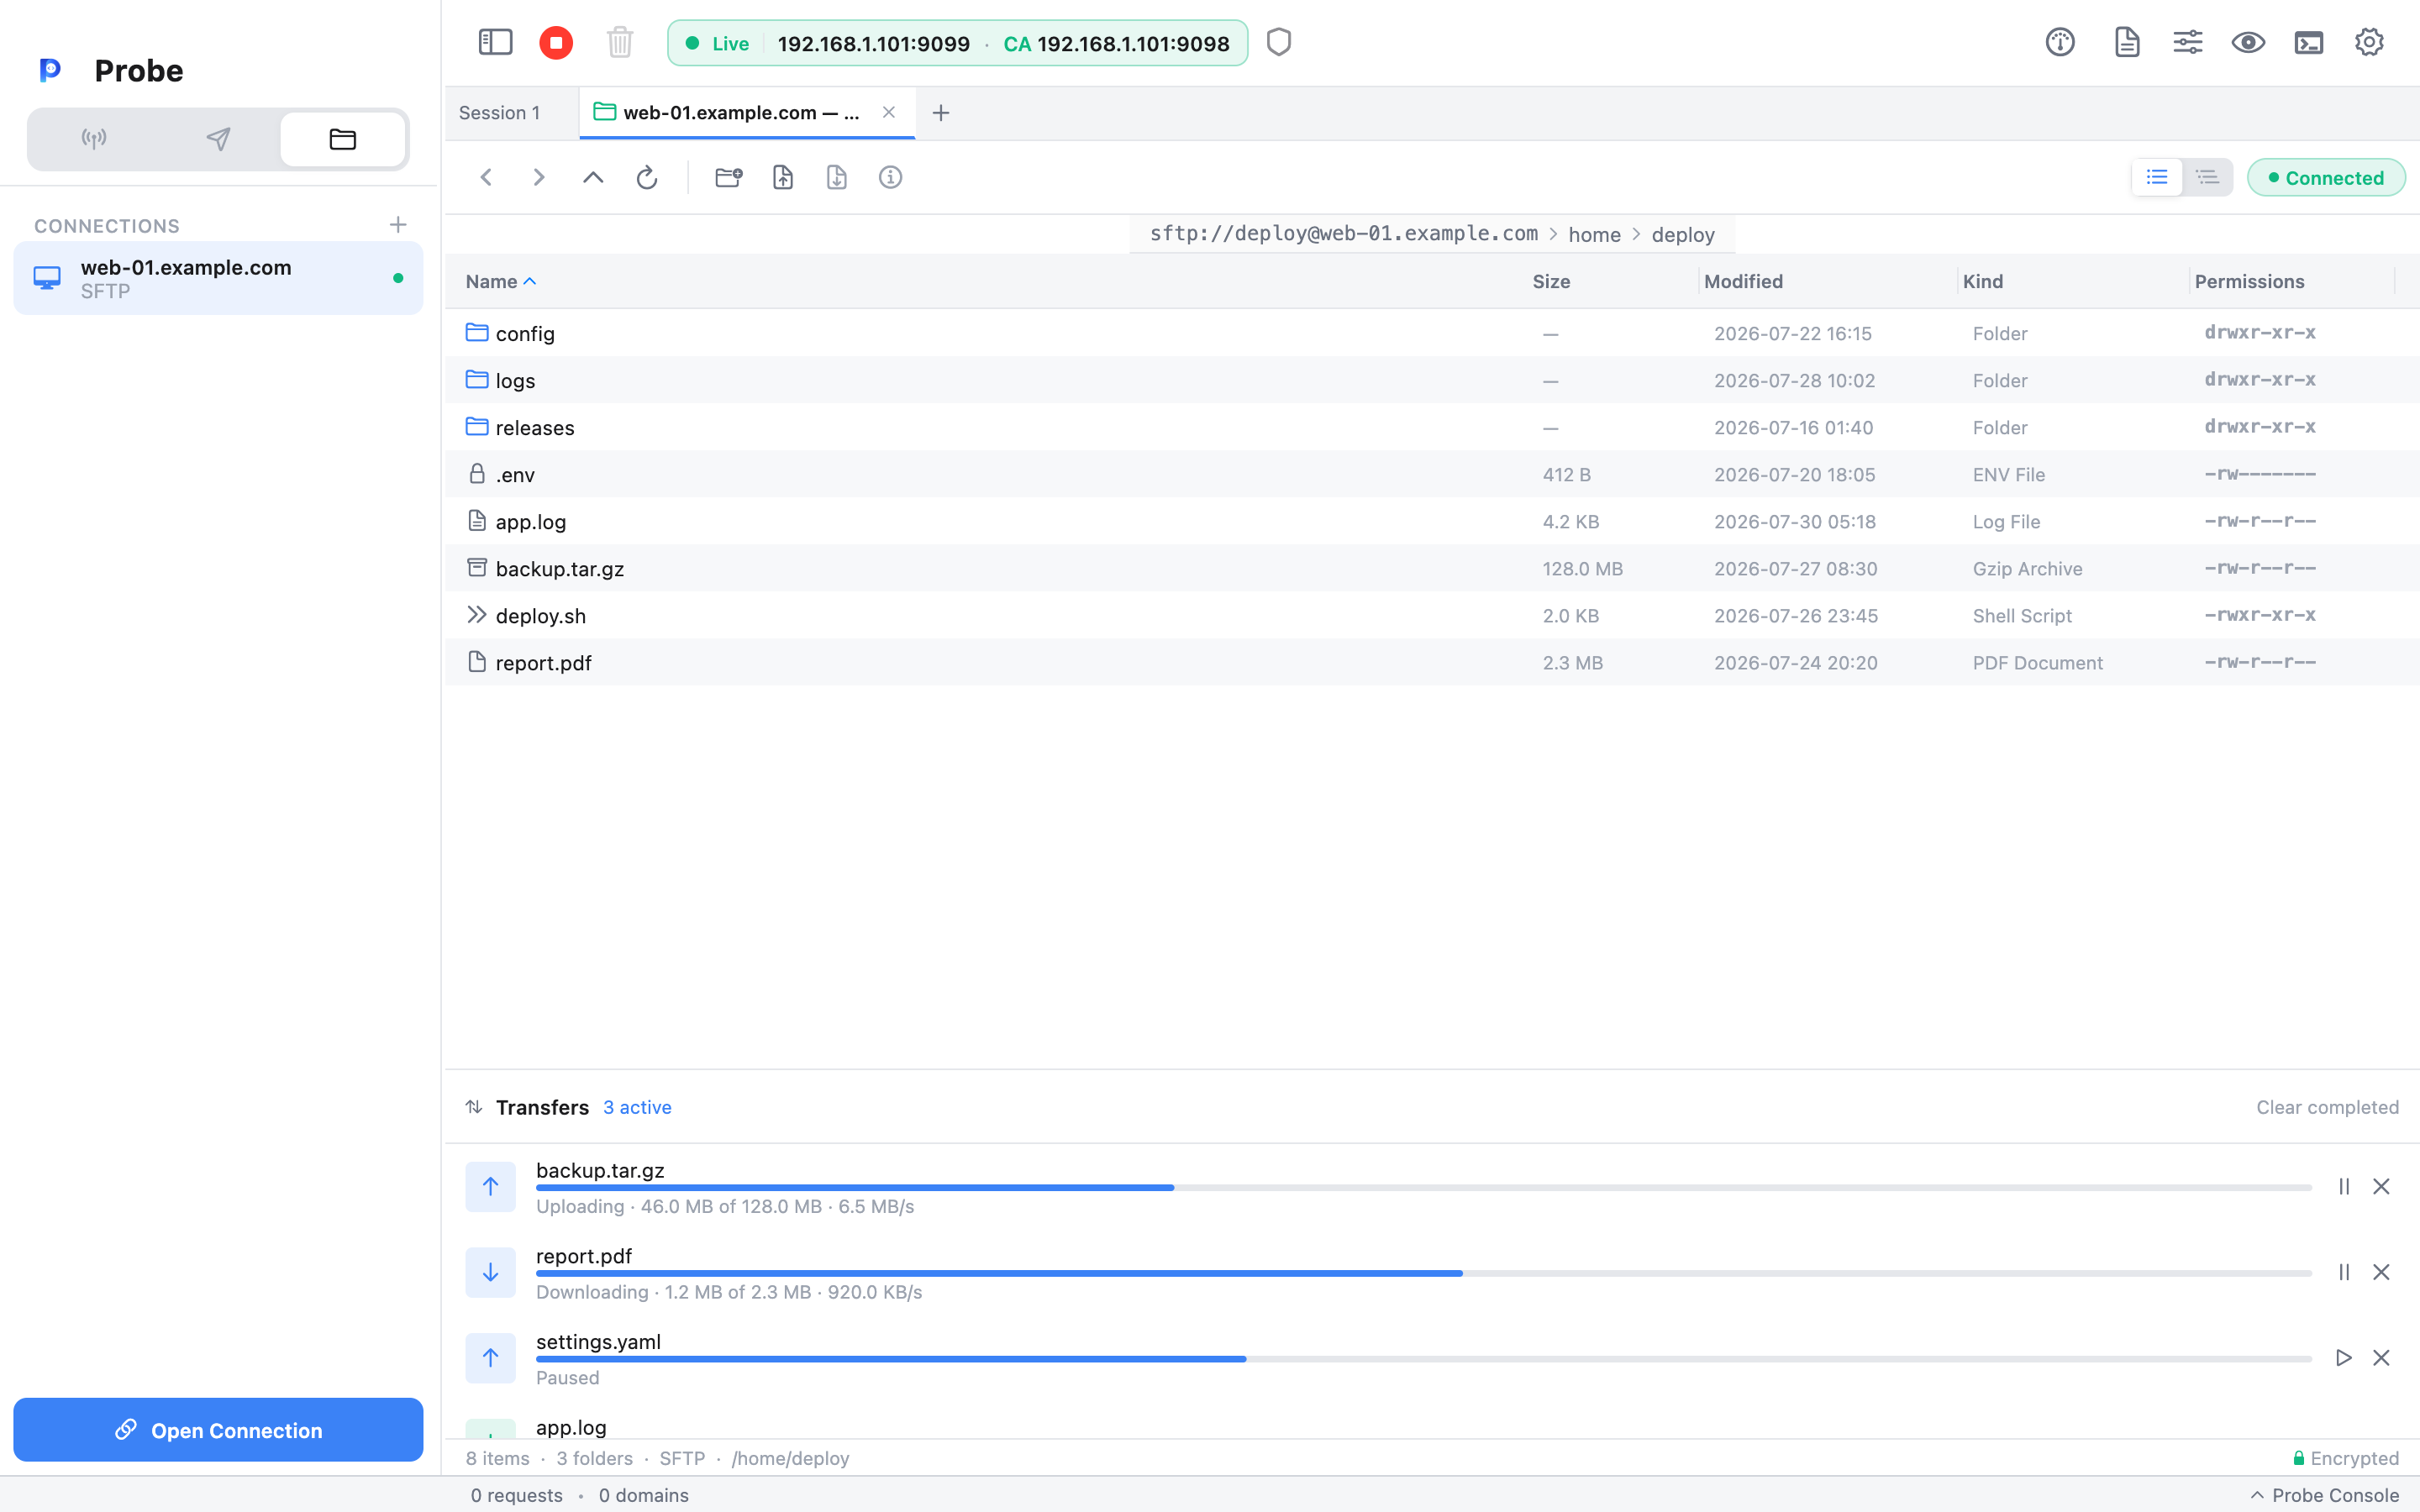This screenshot has width=2420, height=1512.
Task: Select the logs folder row
Action: coord(1432,380)
